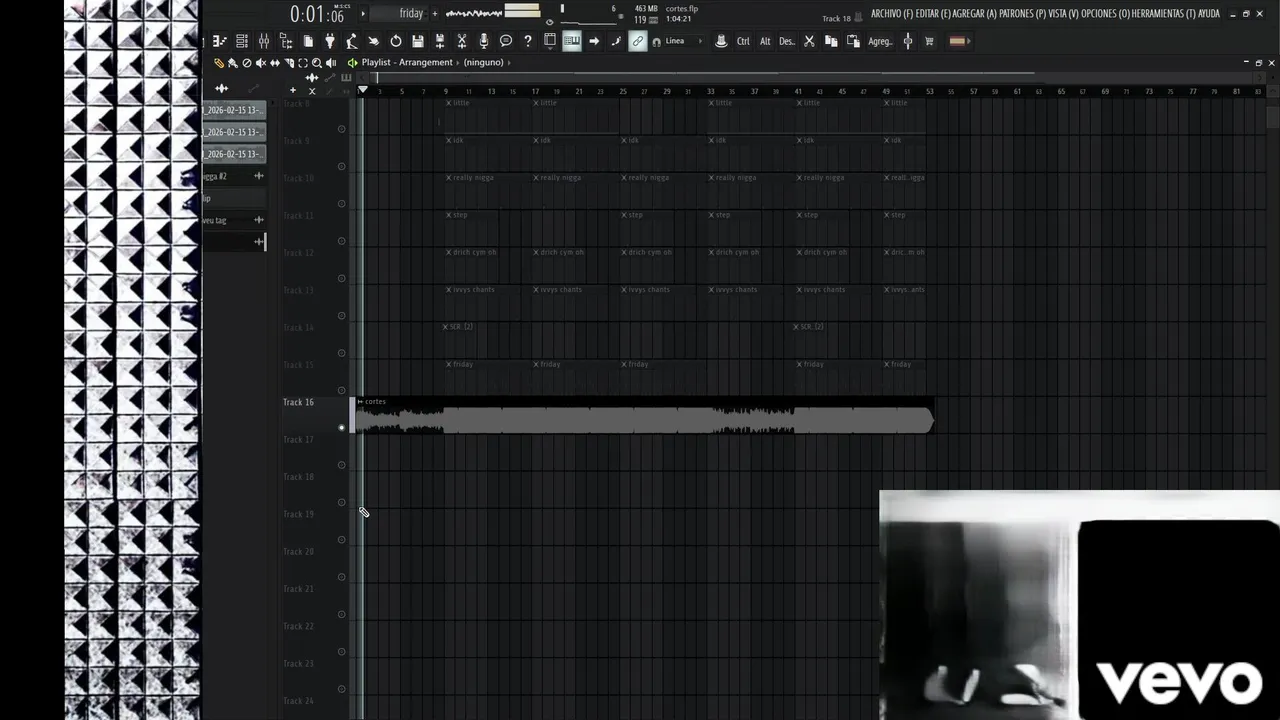Save project with the floppy disk icon
Image resolution: width=1280 pixels, height=720 pixels.
point(418,41)
